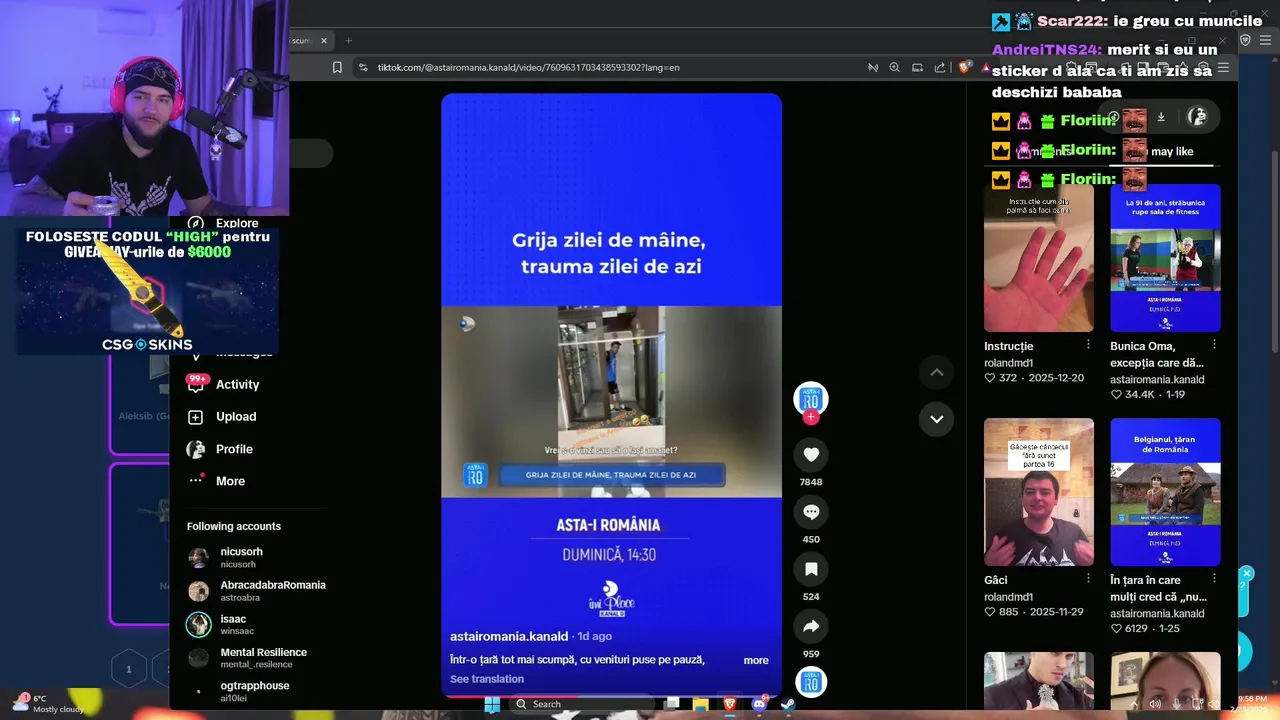Go to next video with down arrow

point(936,419)
